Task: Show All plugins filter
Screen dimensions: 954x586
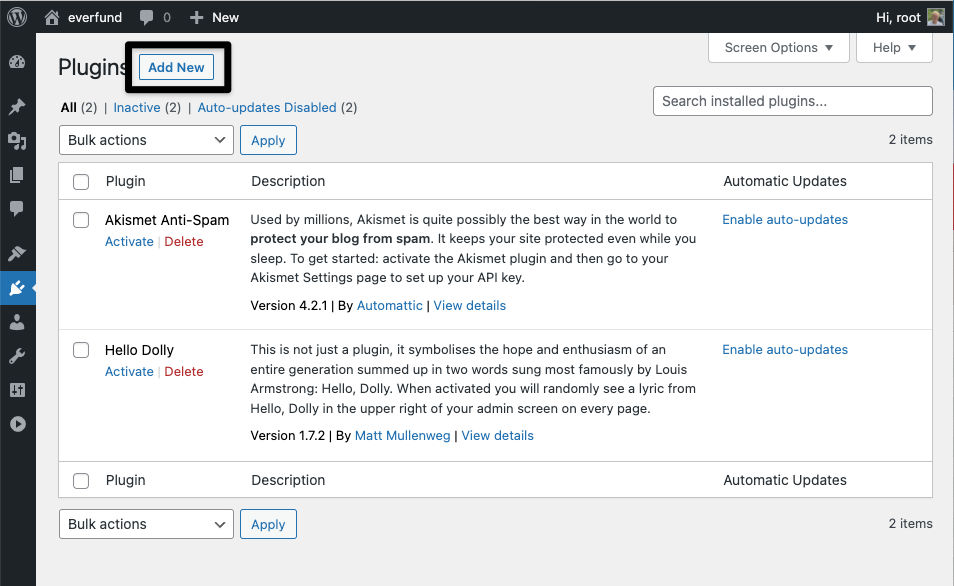Action: pos(69,108)
